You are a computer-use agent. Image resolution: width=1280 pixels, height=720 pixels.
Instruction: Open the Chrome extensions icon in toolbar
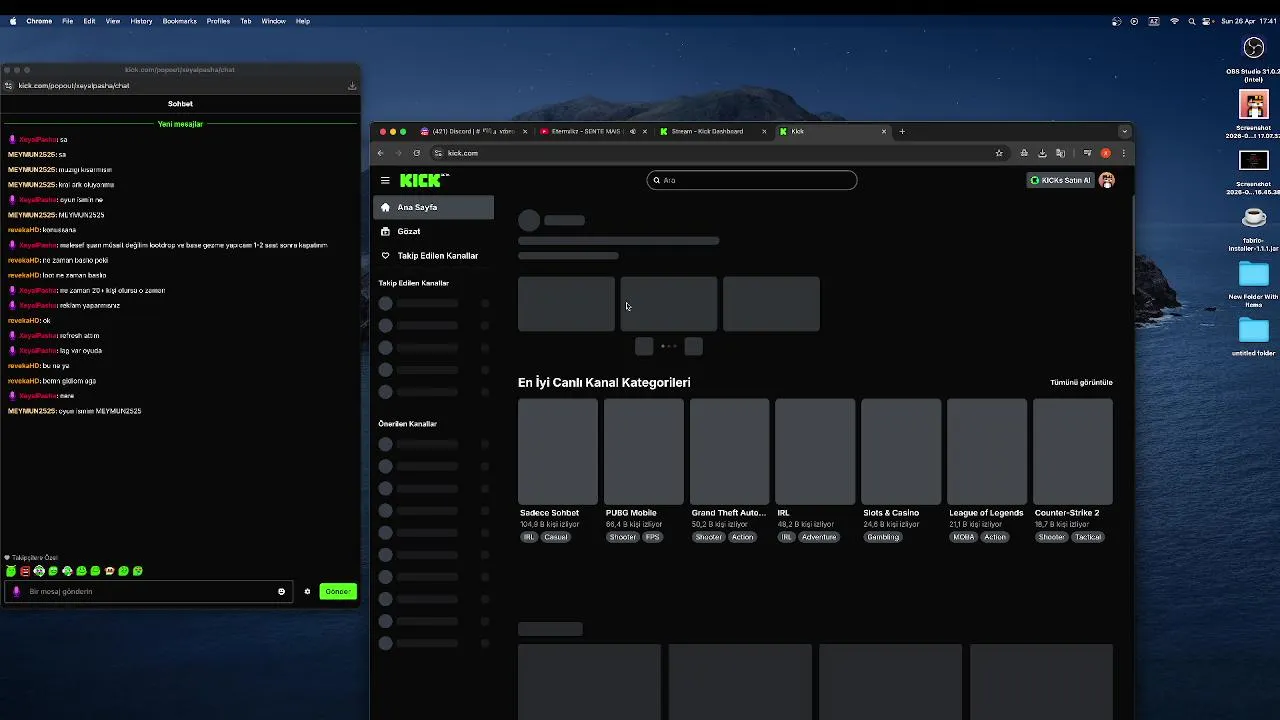(x=1024, y=153)
